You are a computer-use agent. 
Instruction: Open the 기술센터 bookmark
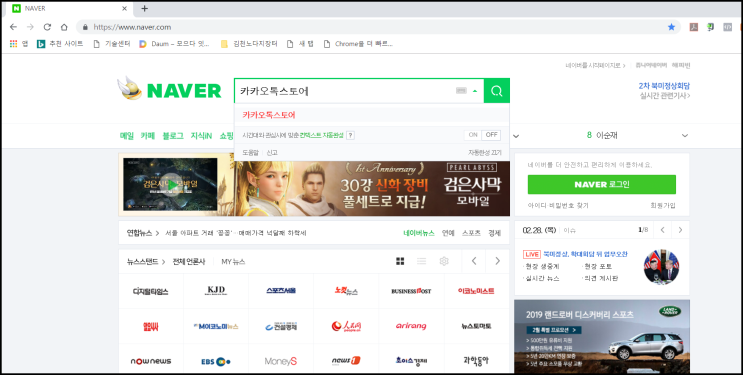(x=112, y=44)
